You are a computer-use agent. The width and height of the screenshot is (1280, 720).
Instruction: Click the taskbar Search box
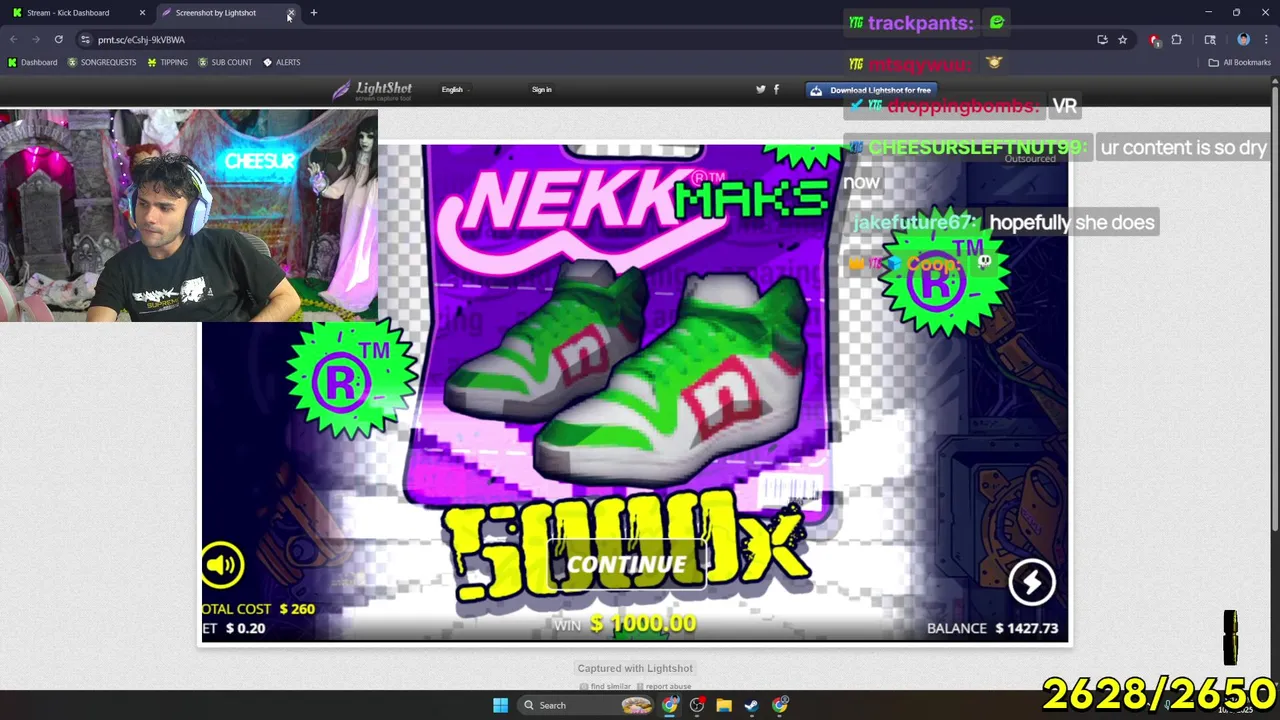click(x=590, y=705)
